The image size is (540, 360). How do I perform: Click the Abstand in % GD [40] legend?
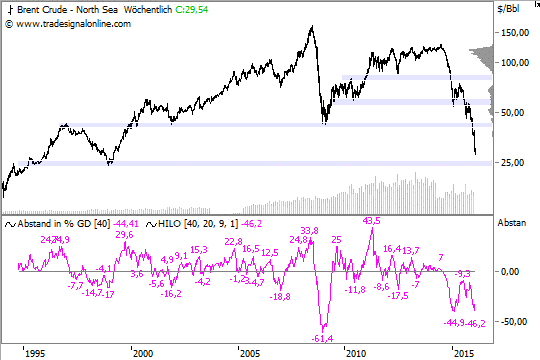tap(64, 224)
